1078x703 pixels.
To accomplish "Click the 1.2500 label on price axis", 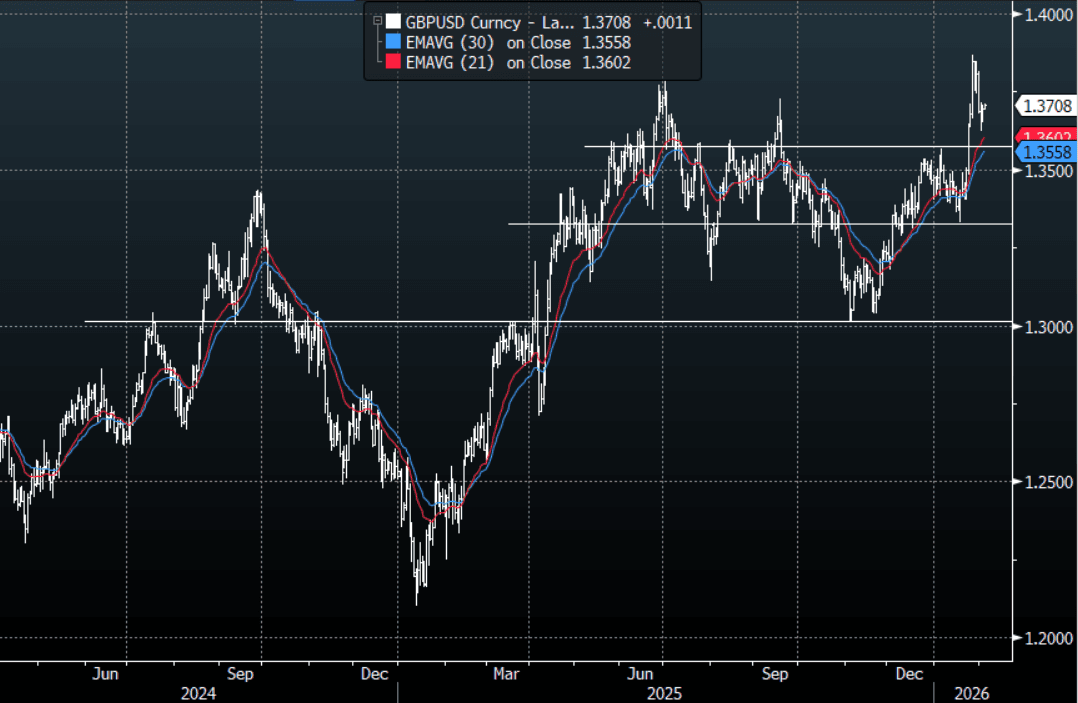I will (x=1047, y=483).
